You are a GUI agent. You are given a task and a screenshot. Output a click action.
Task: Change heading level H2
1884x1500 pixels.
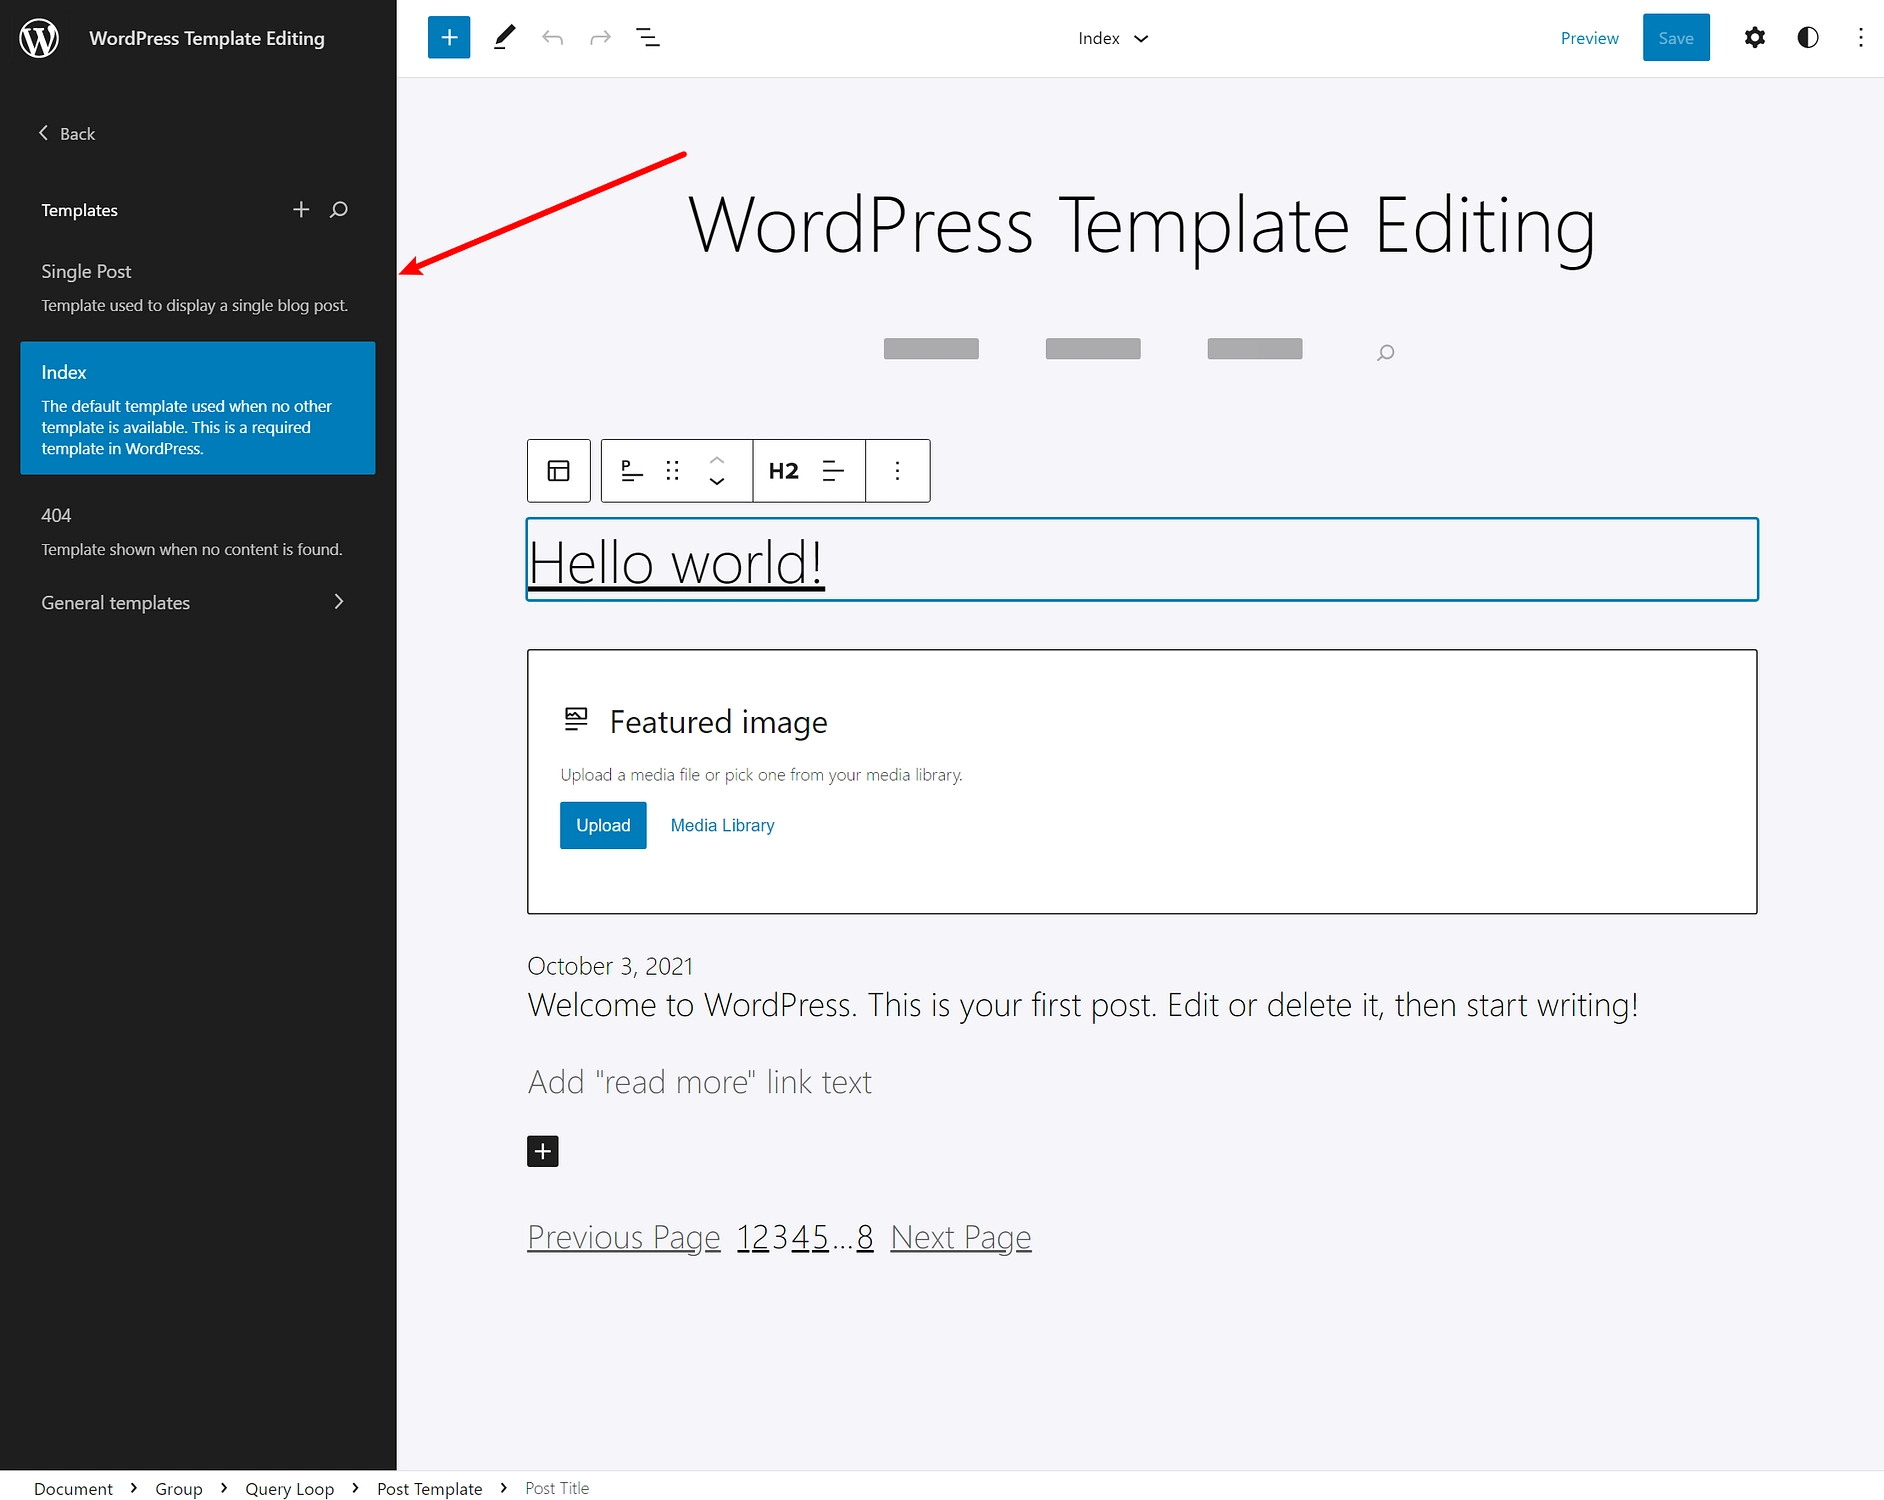[x=784, y=470]
